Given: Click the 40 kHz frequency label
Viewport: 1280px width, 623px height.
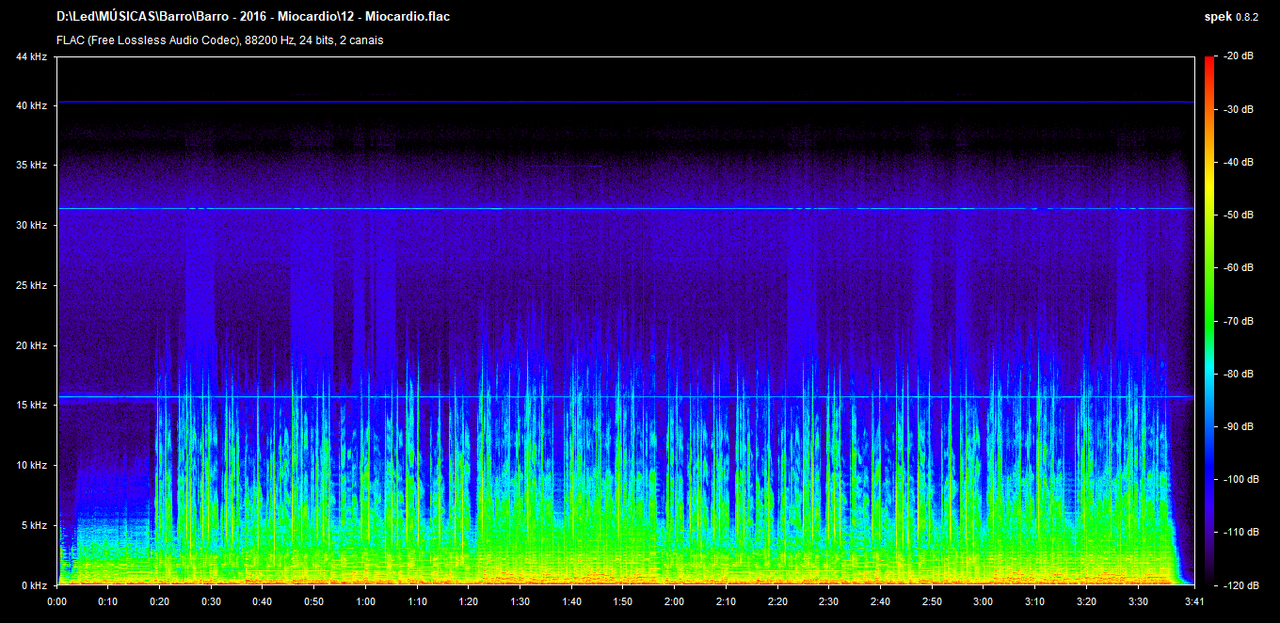Looking at the screenshot, I should pos(31,105).
